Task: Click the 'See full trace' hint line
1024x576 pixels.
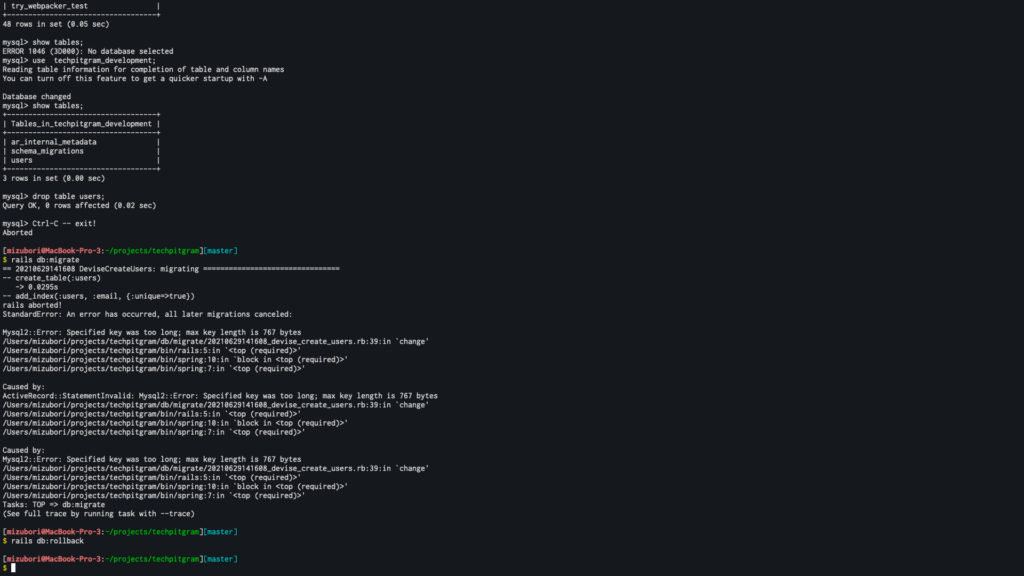Action: click(x=99, y=513)
